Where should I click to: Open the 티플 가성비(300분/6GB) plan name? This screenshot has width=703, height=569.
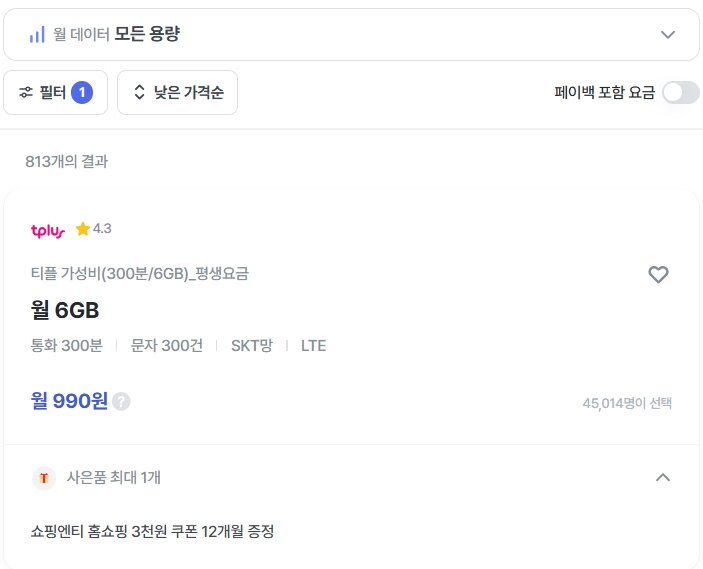(139, 273)
